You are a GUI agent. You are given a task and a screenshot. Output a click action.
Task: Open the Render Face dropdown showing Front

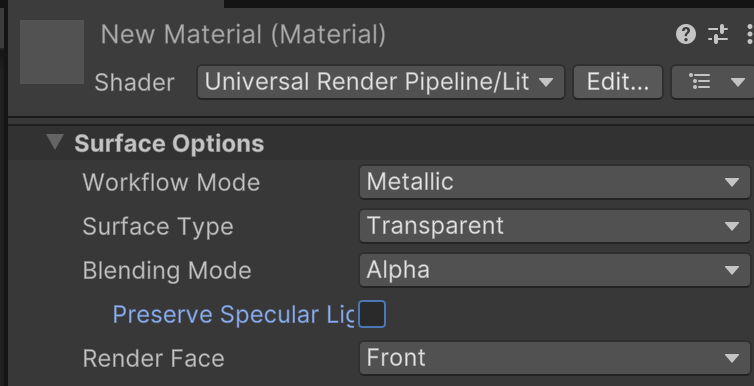click(x=554, y=358)
